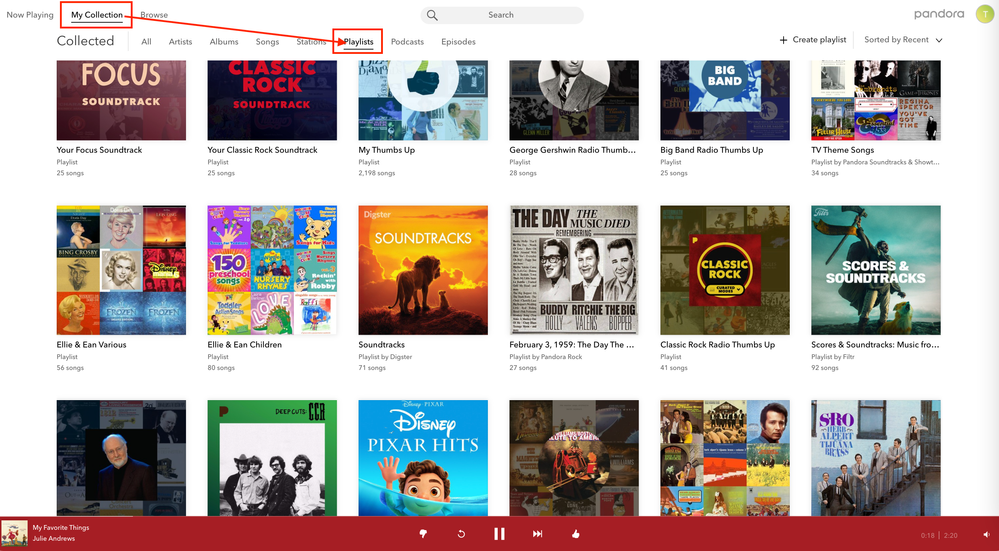Switch to the Podcasts tab
The height and width of the screenshot is (551, 999).
407,42
